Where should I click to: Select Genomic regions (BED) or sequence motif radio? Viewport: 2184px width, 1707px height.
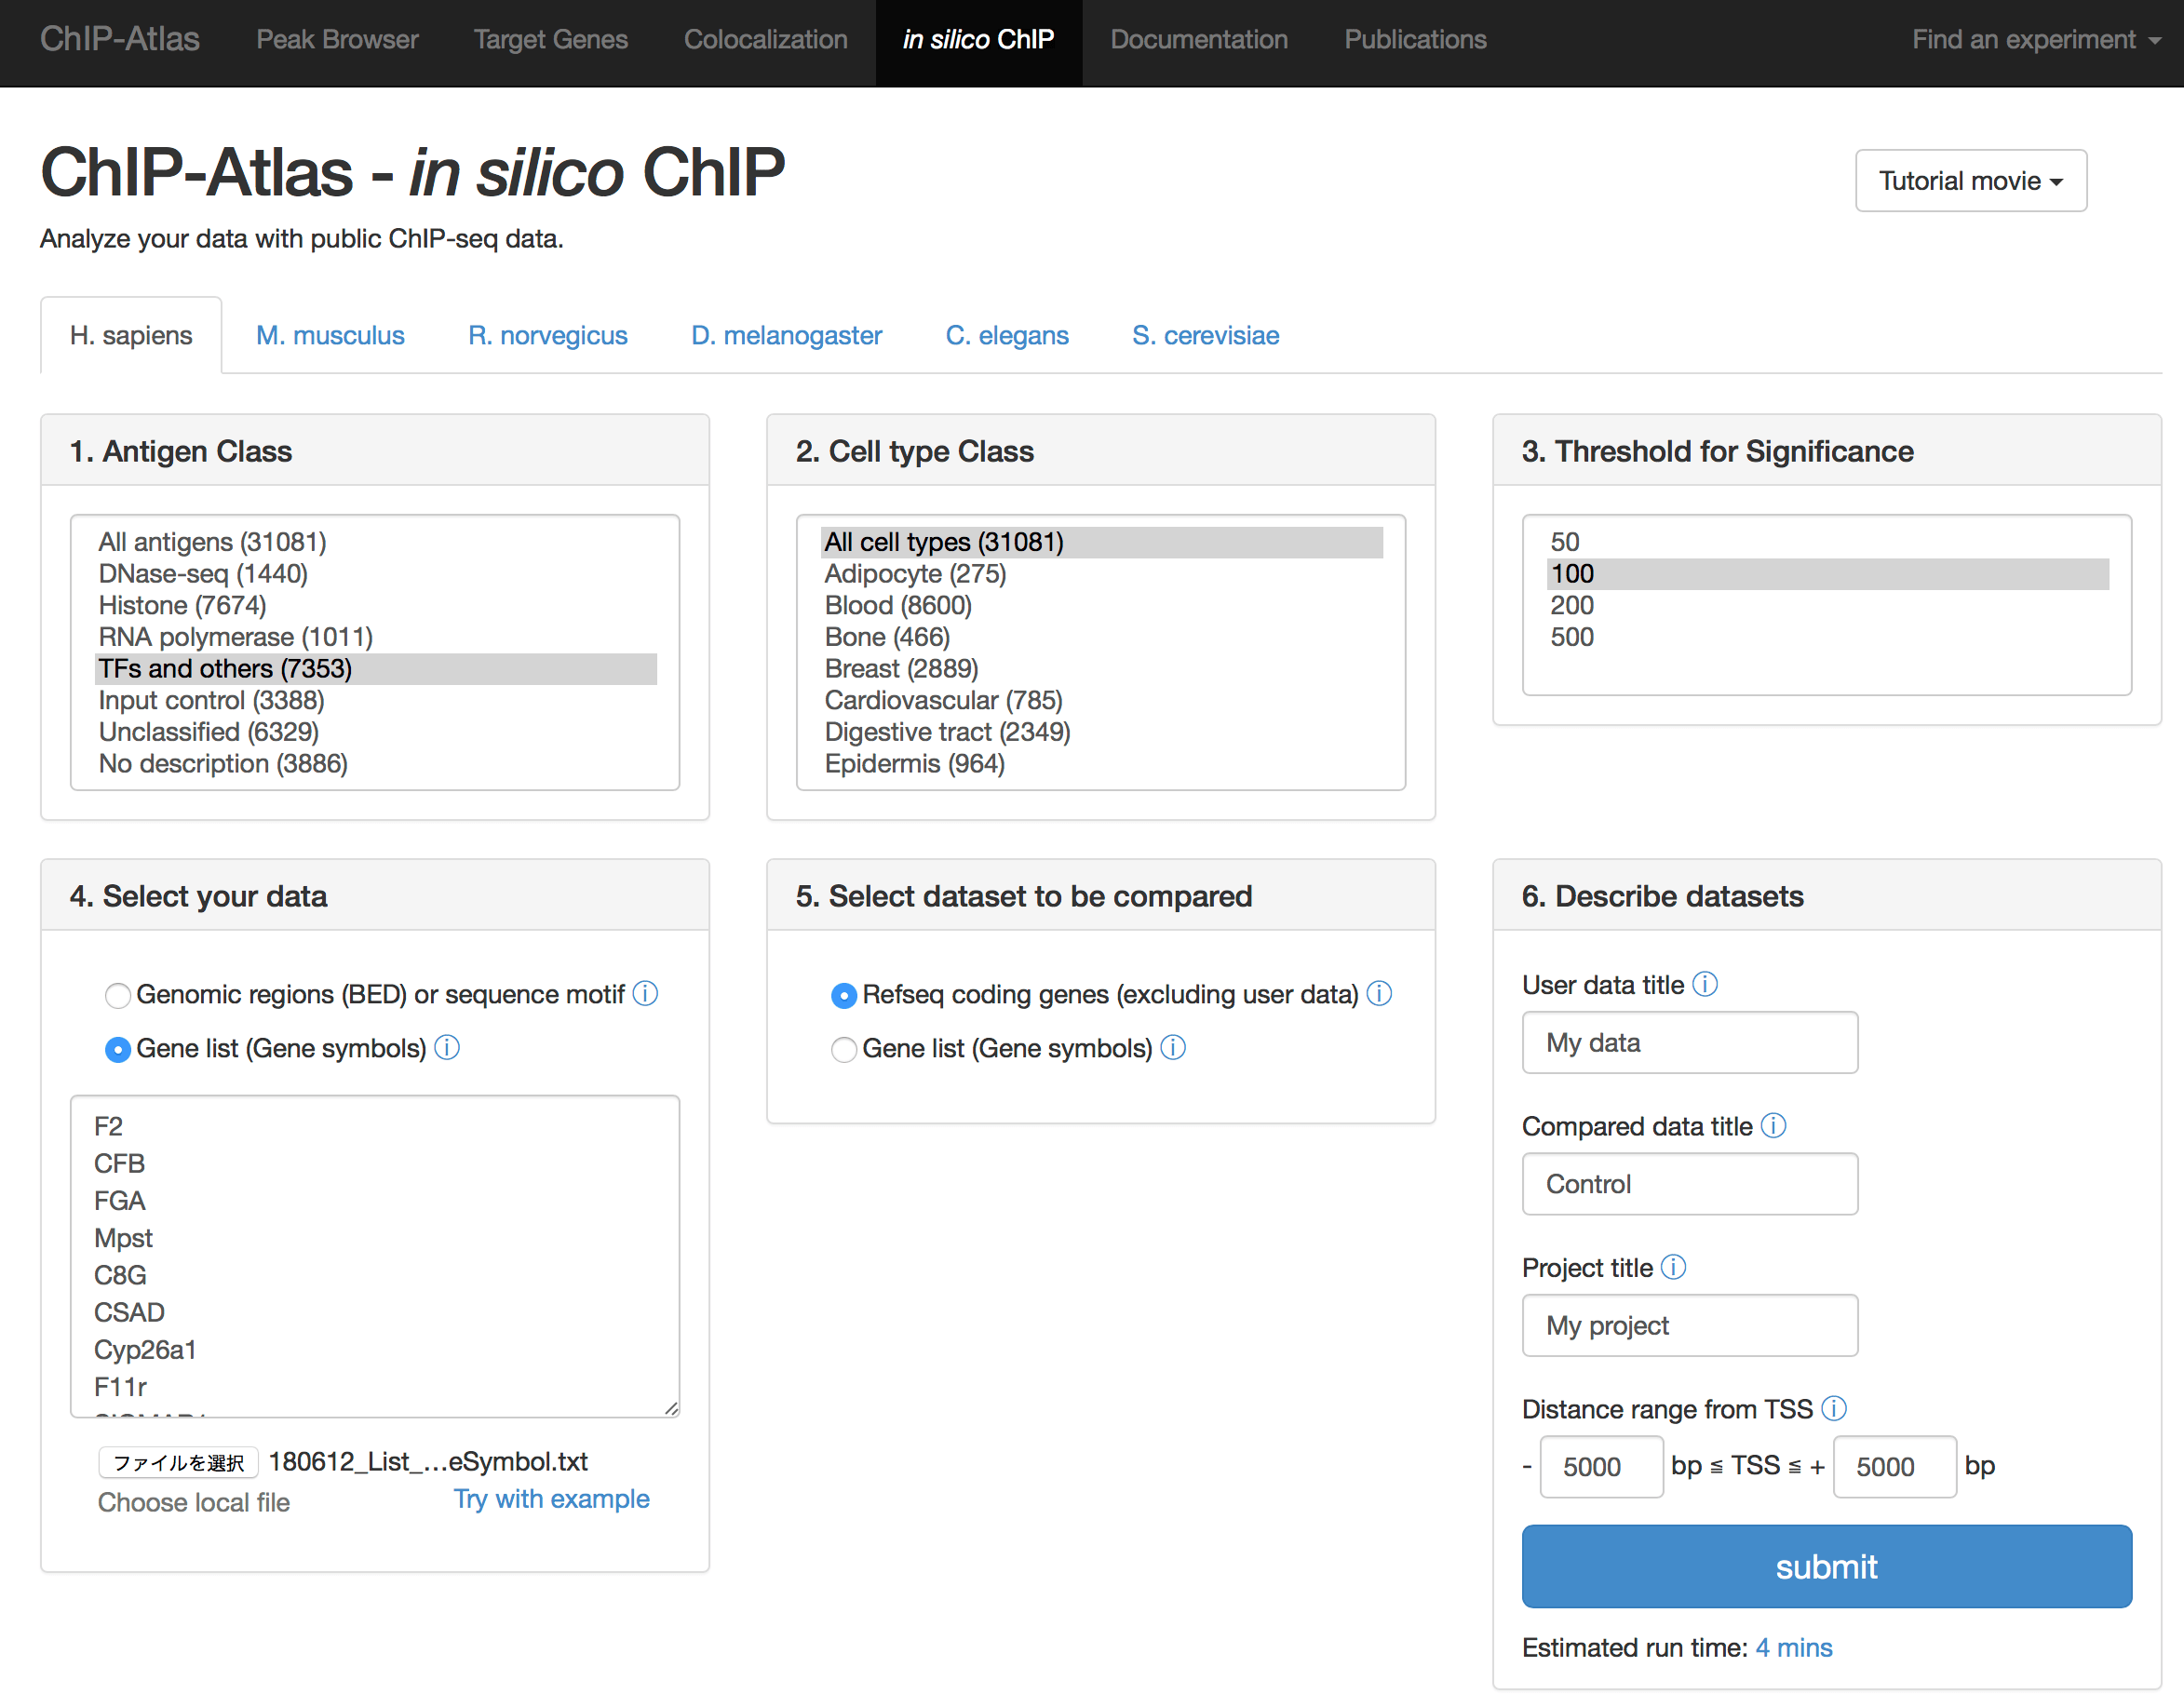coord(118,995)
